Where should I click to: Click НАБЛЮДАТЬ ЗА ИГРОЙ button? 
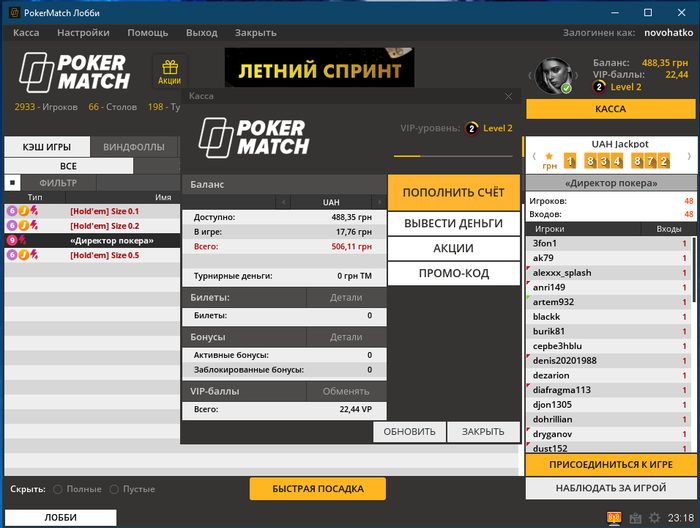[x=611, y=488]
